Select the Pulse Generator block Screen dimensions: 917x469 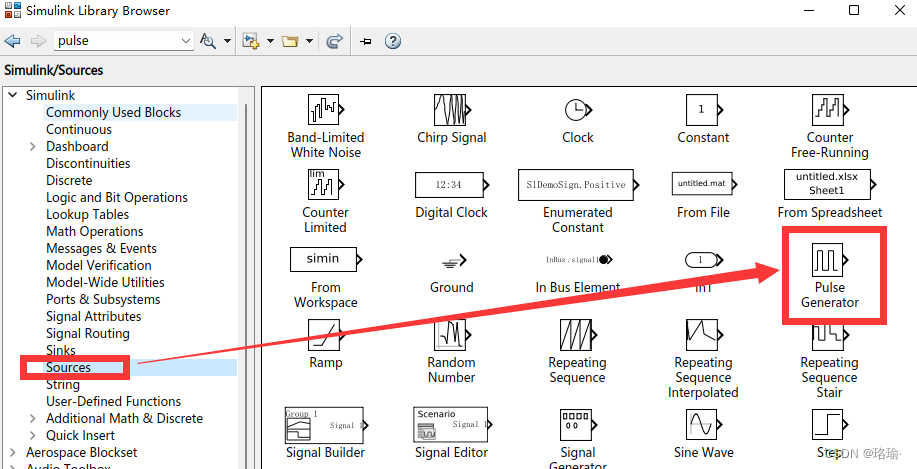(830, 260)
